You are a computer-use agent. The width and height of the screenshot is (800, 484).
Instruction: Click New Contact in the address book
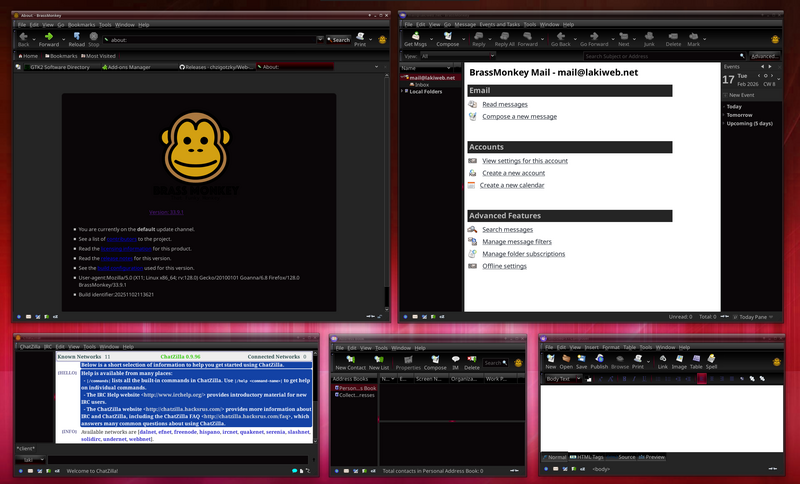point(348,362)
